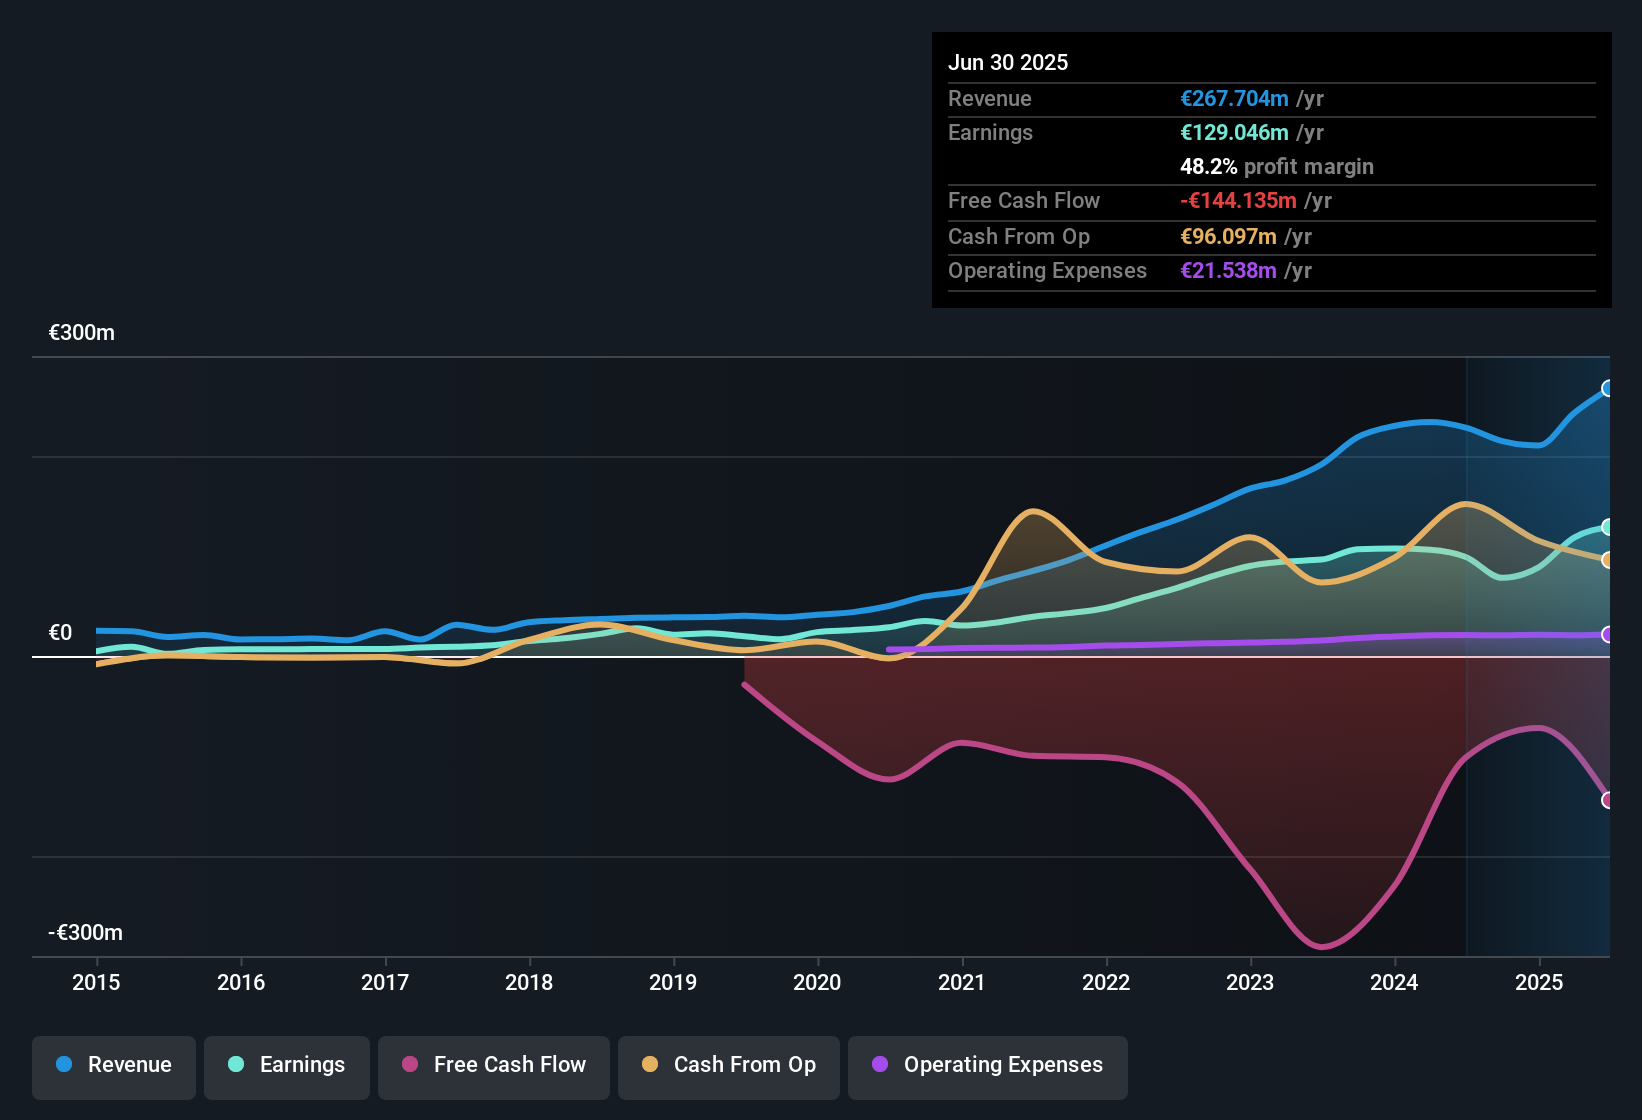Toggle the Cash From Op legend button
This screenshot has height=1120, width=1642.
729,1065
